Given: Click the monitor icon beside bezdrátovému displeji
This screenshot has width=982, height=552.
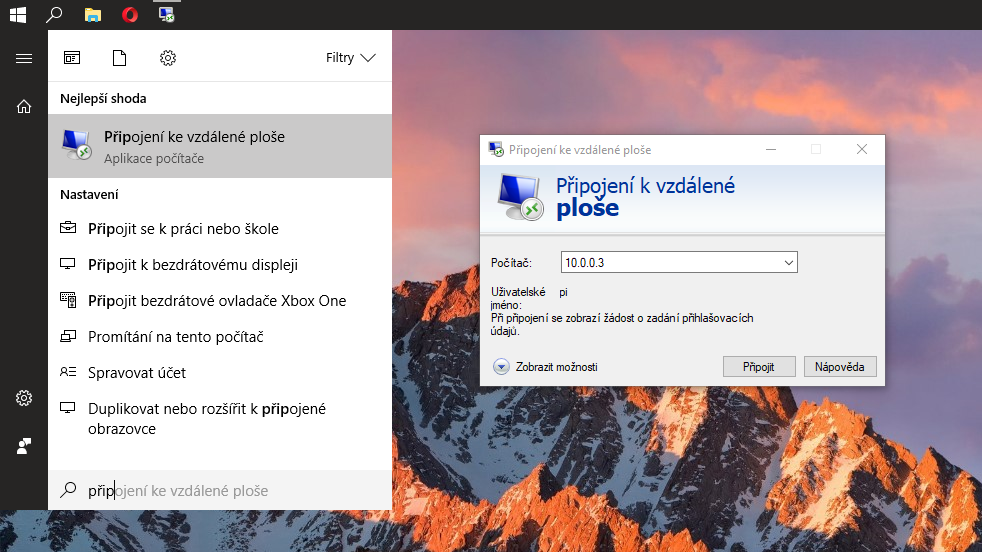Looking at the screenshot, I should 68,264.
